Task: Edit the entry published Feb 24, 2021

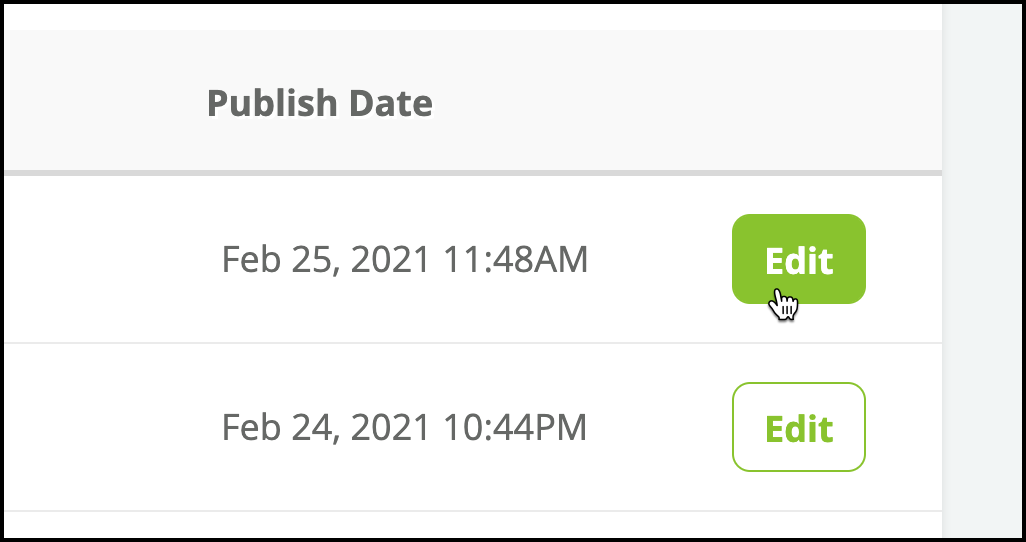Action: pos(798,427)
